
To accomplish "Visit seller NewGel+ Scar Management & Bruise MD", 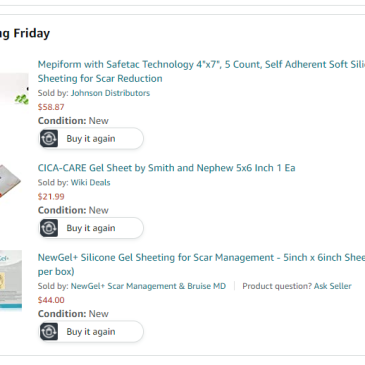I will point(148,286).
